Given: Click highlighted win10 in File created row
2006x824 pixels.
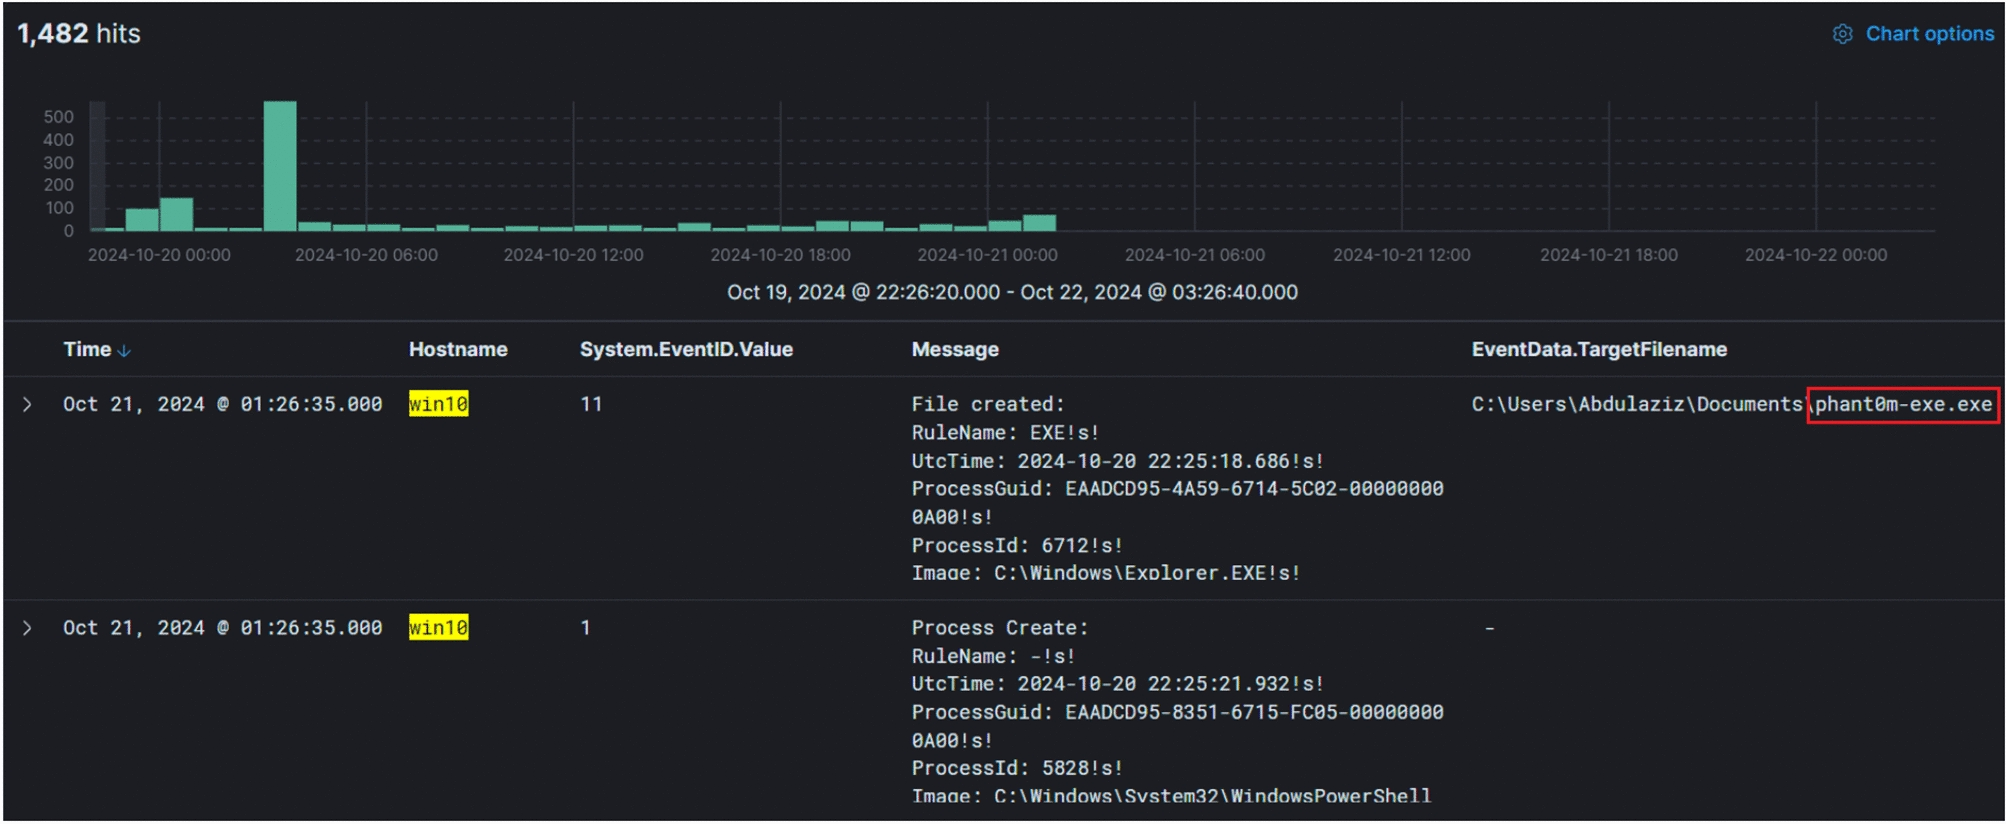Looking at the screenshot, I should [438, 405].
